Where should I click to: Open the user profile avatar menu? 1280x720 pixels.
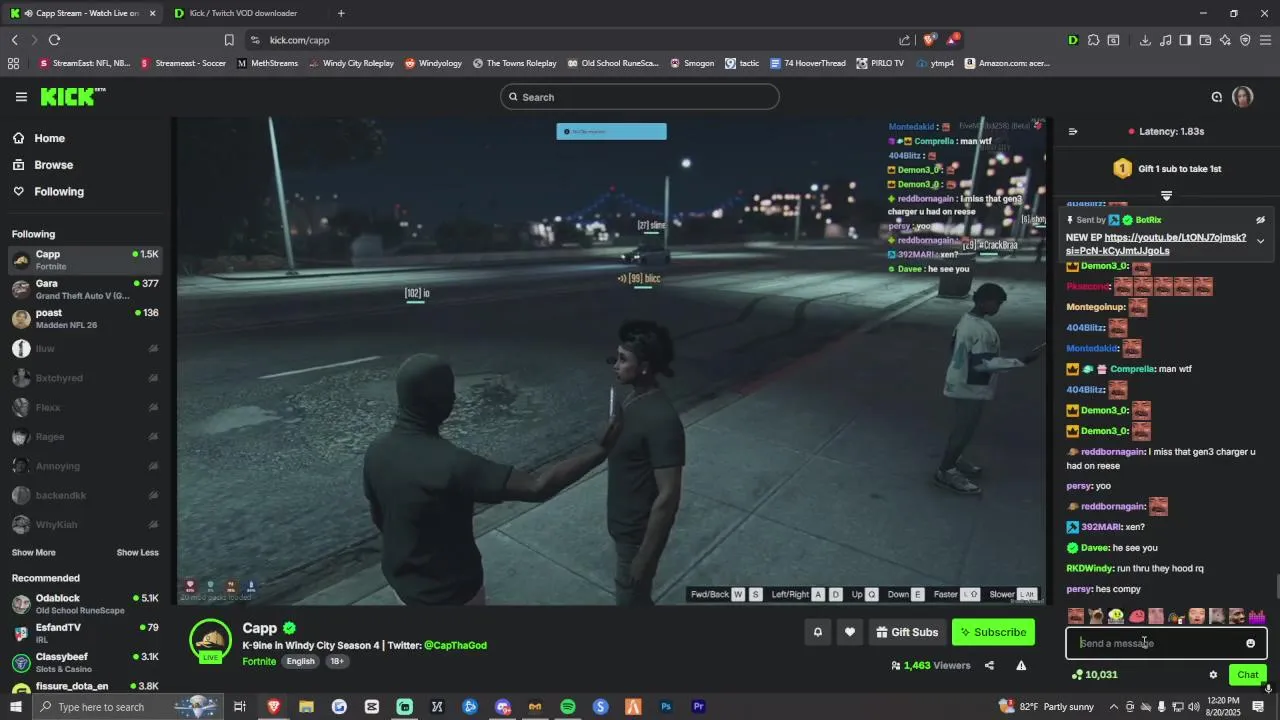[x=1242, y=97]
